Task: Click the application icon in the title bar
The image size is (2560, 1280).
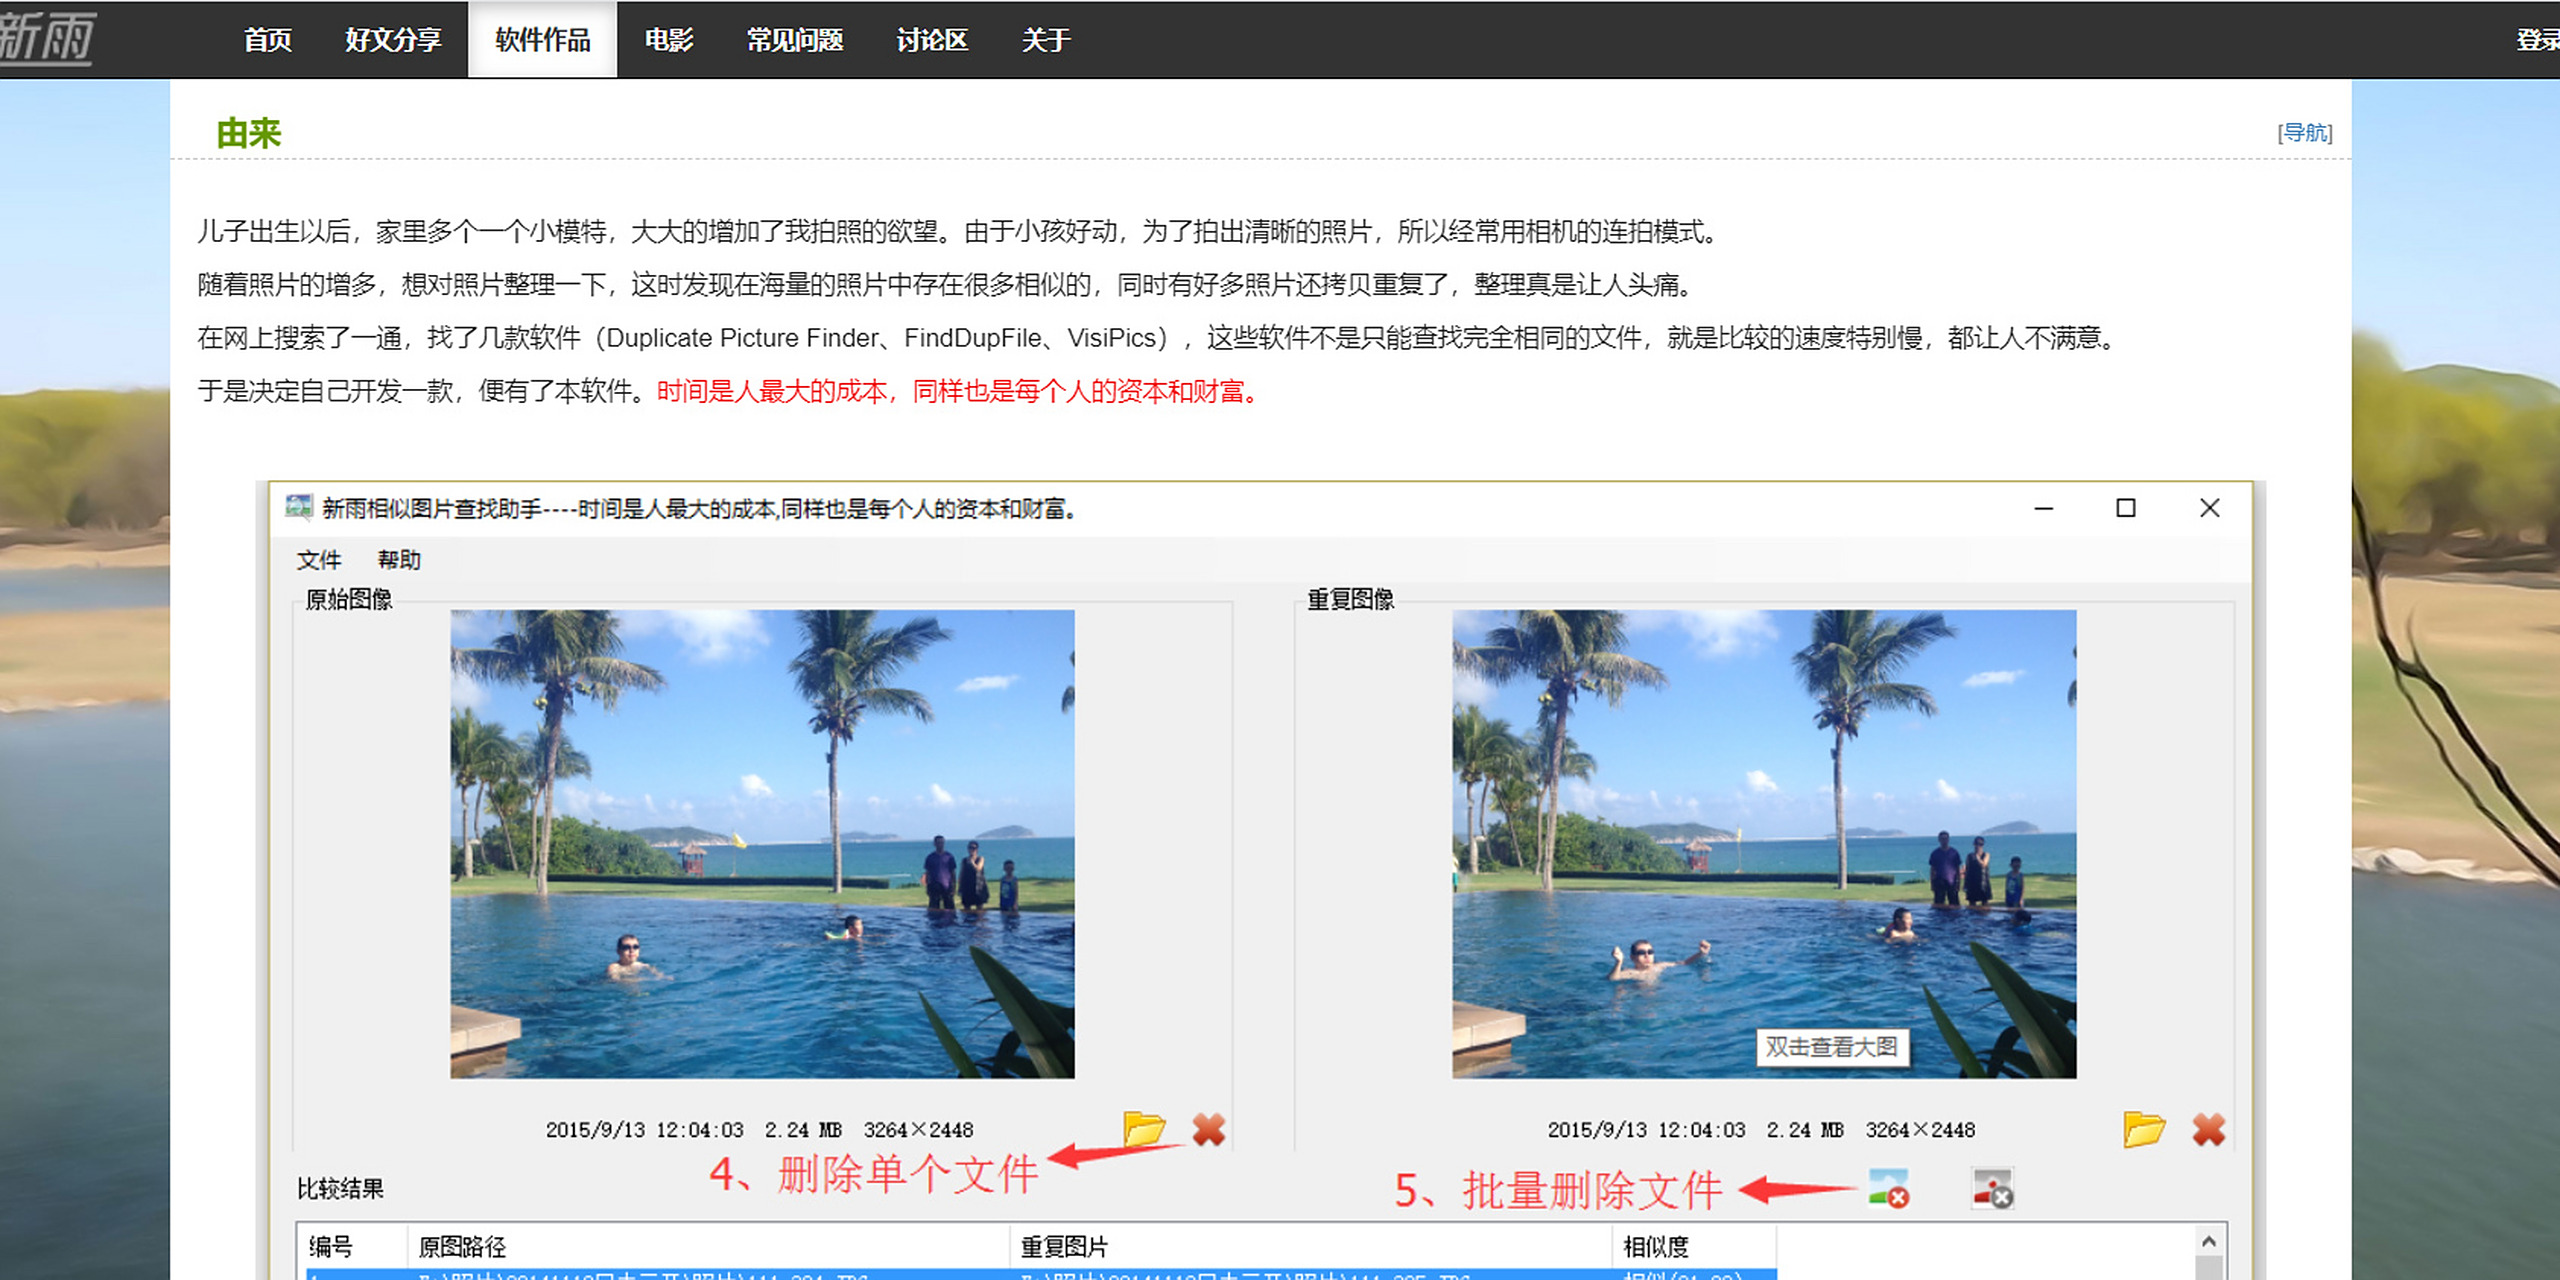Action: (x=297, y=508)
